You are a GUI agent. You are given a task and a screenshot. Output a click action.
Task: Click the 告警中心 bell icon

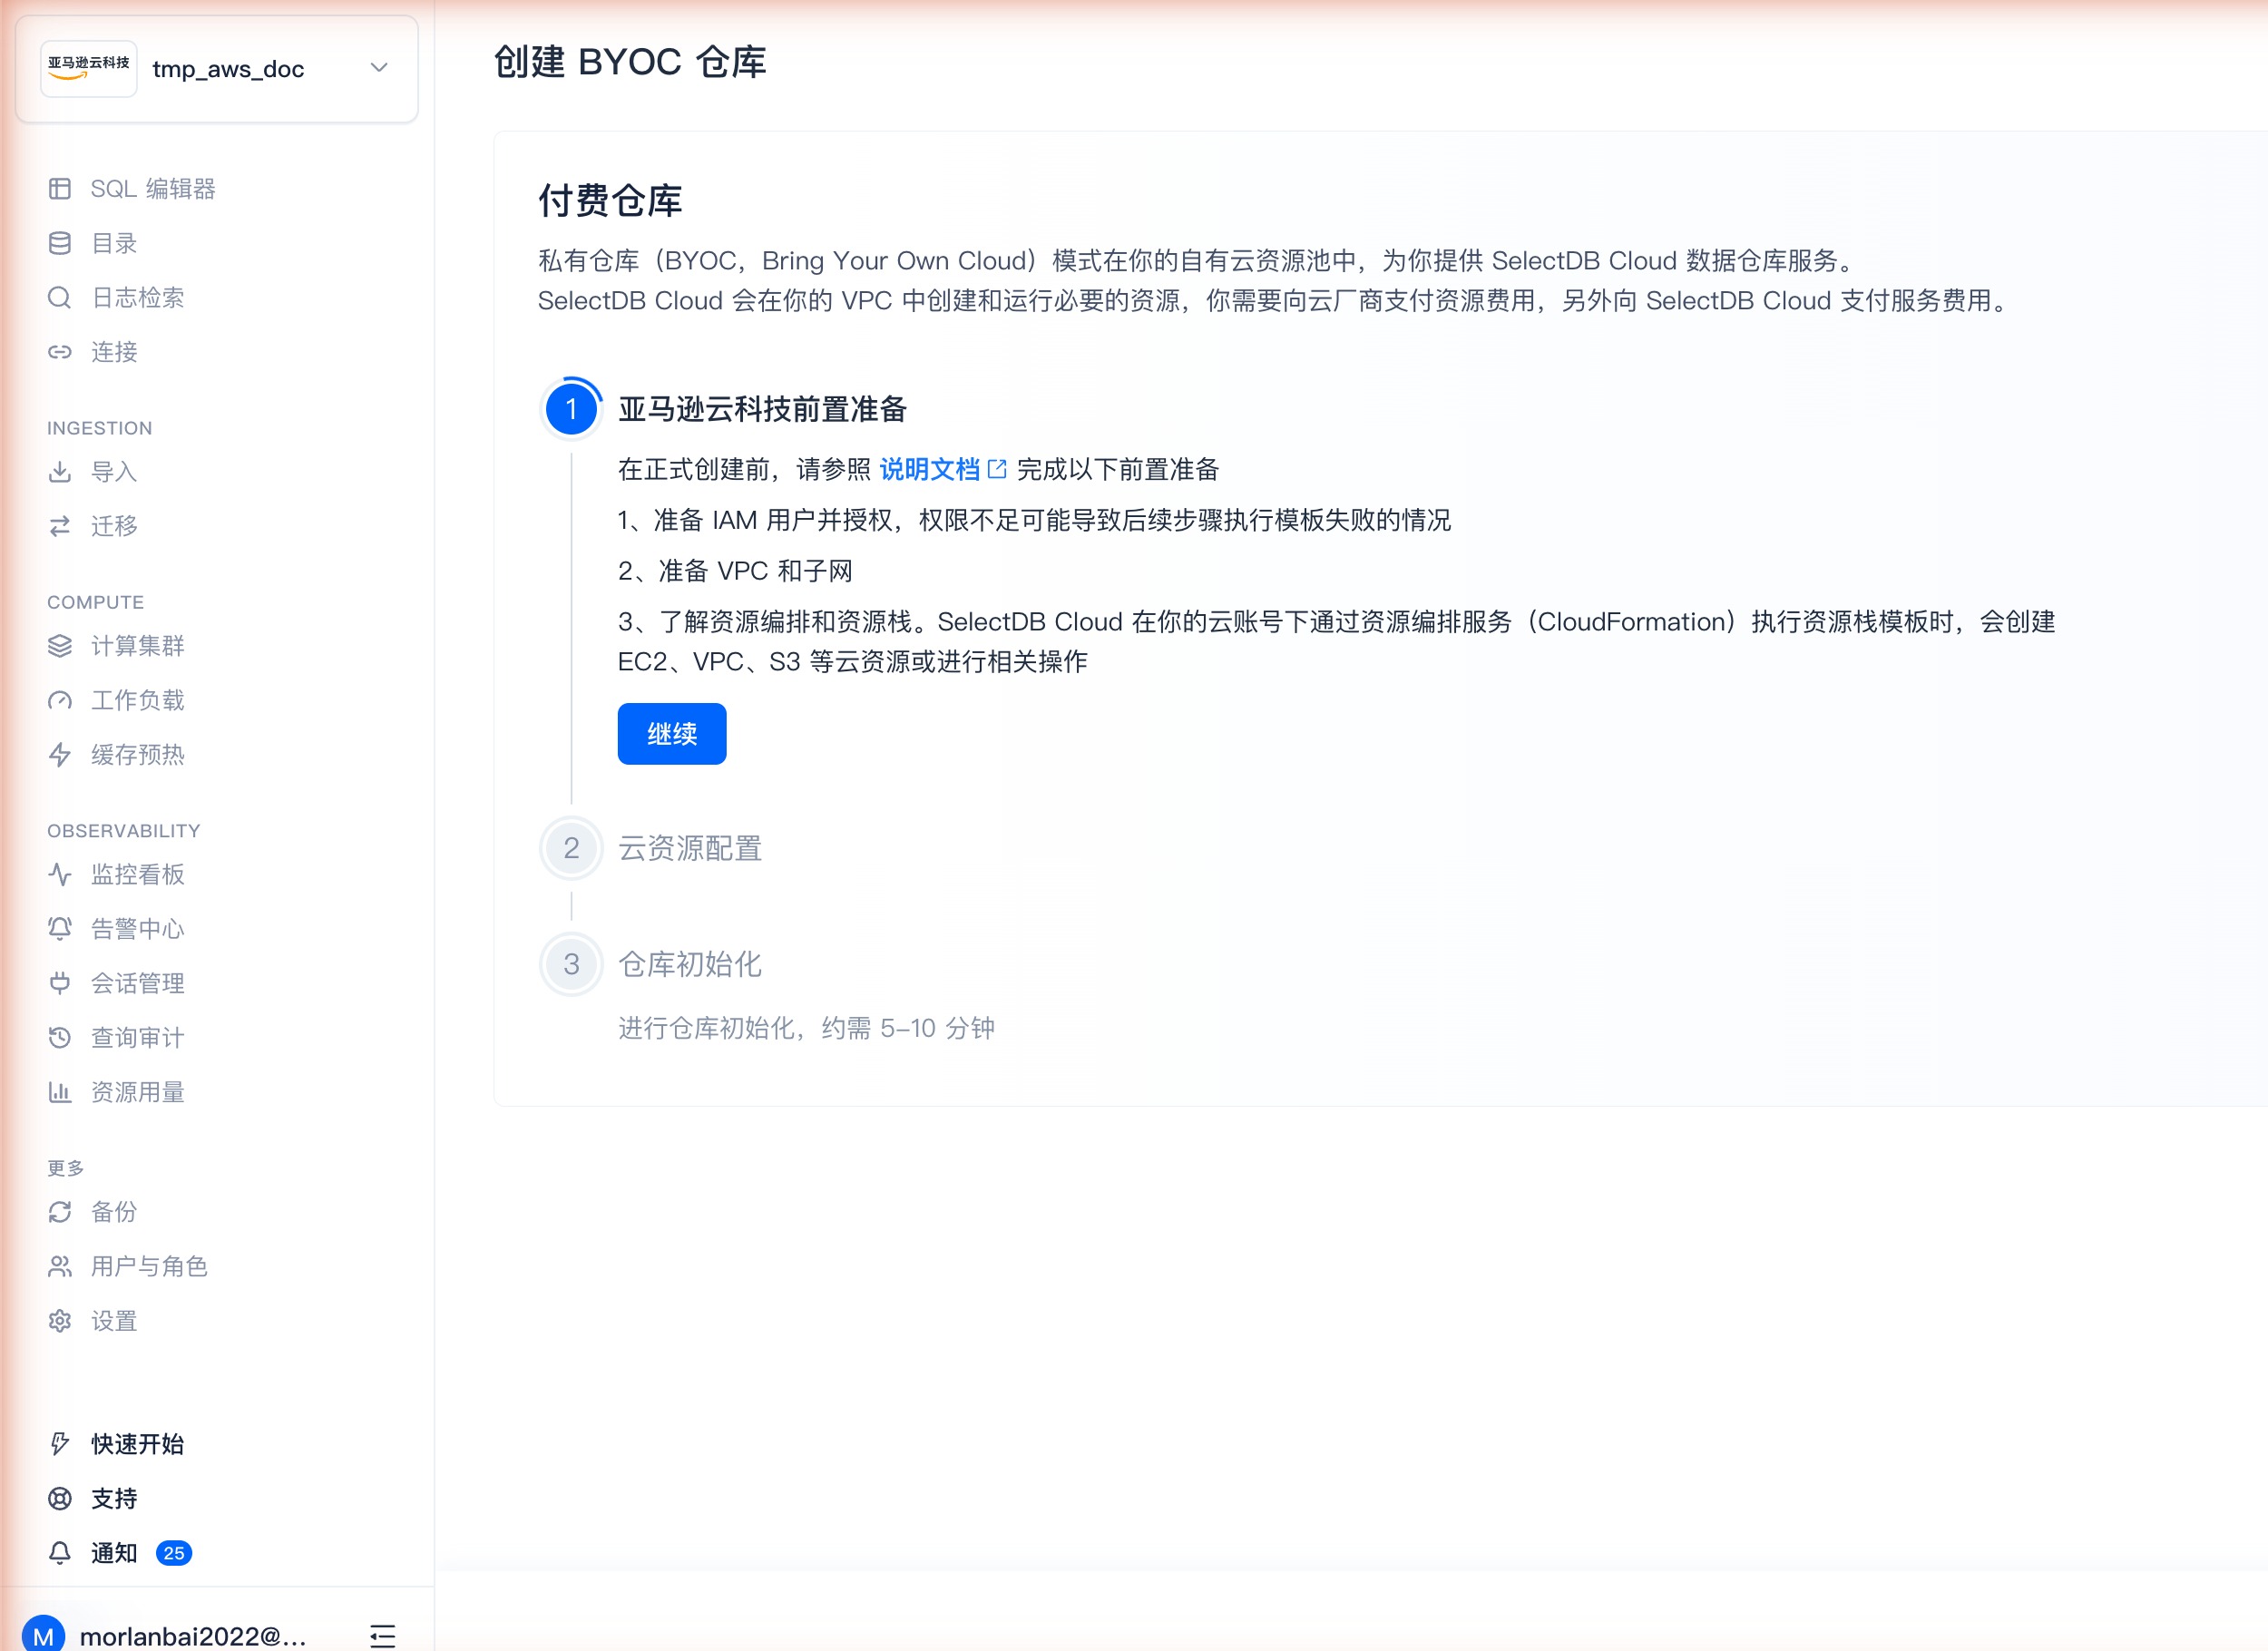[x=60, y=929]
